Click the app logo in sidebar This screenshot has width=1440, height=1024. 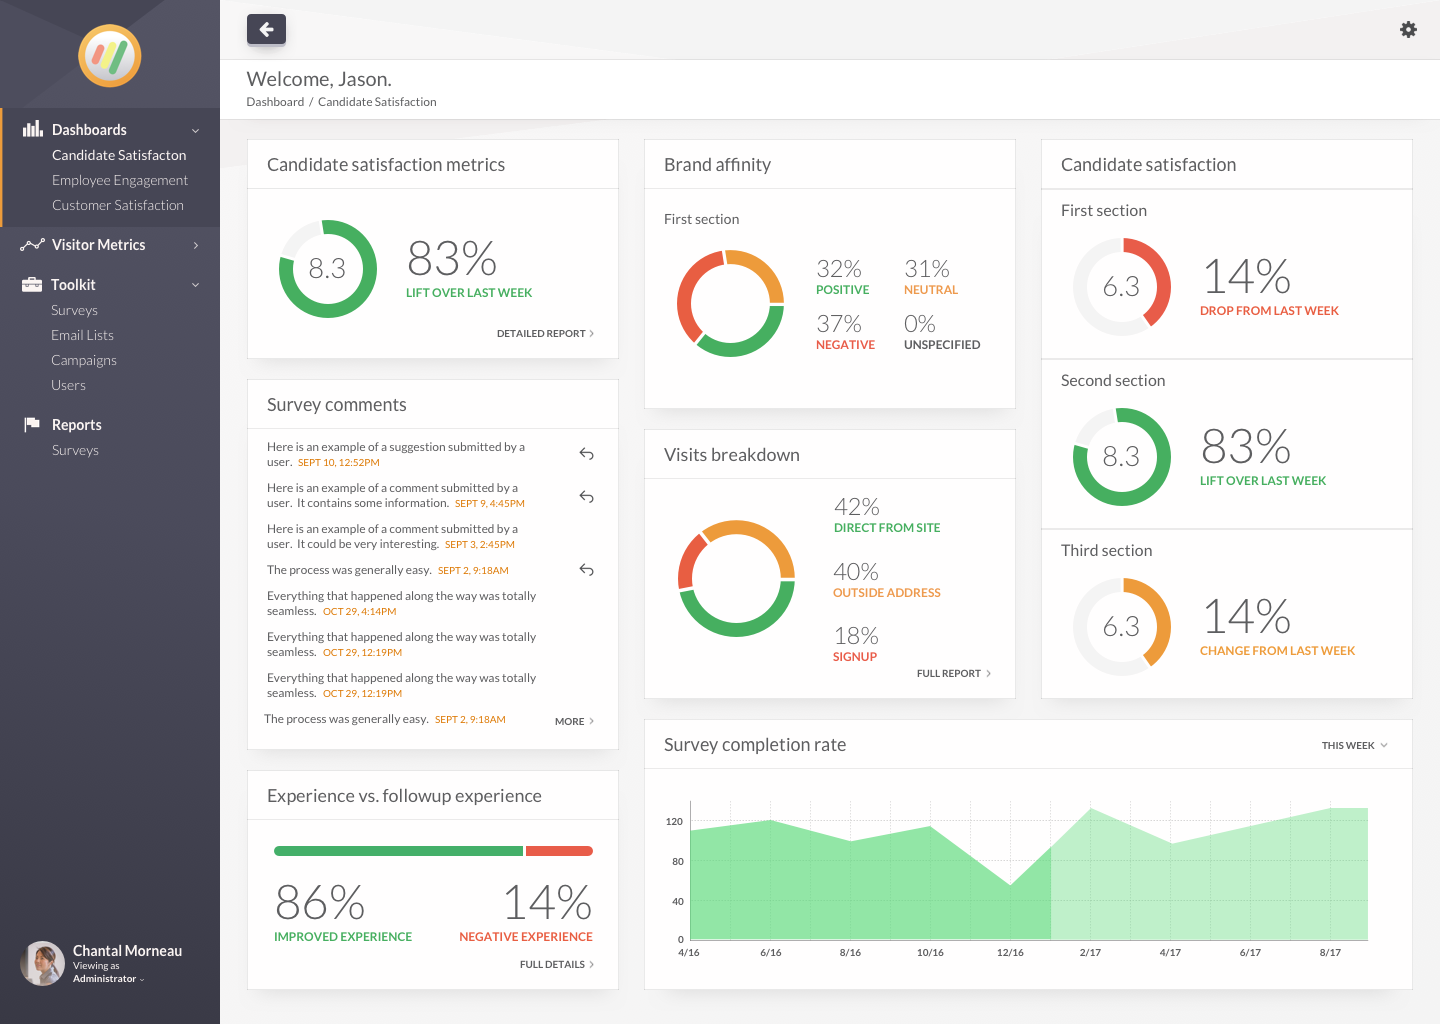pos(110,56)
